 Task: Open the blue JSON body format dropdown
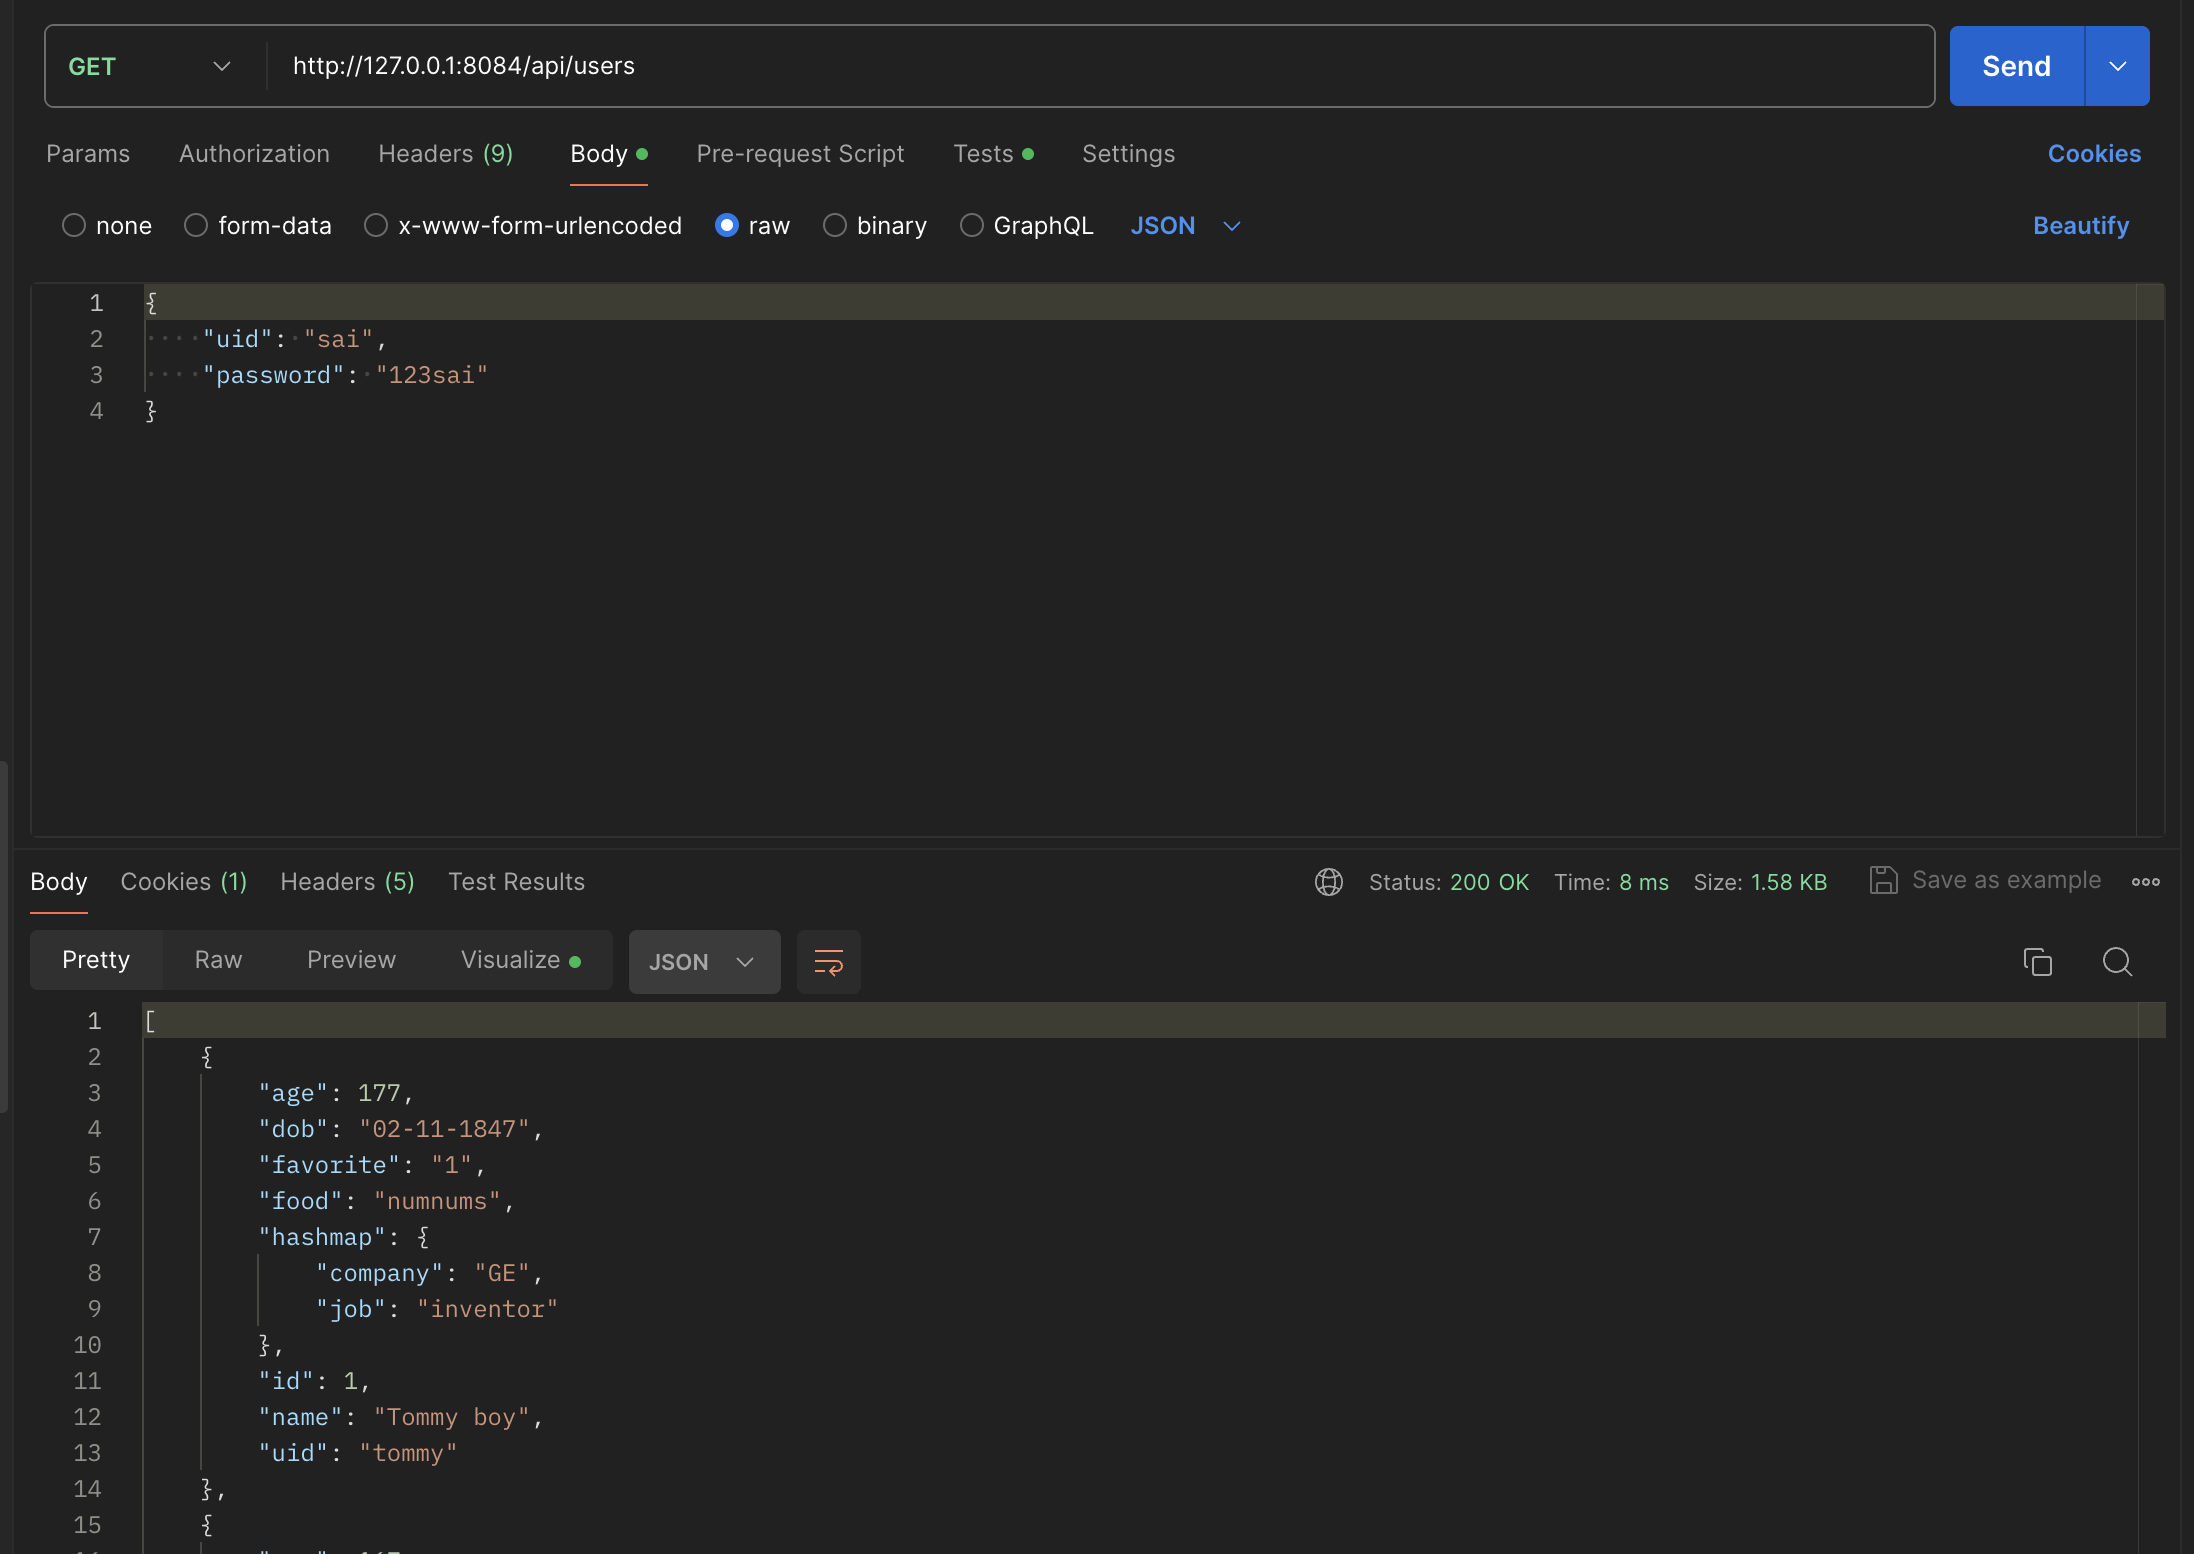(1185, 226)
